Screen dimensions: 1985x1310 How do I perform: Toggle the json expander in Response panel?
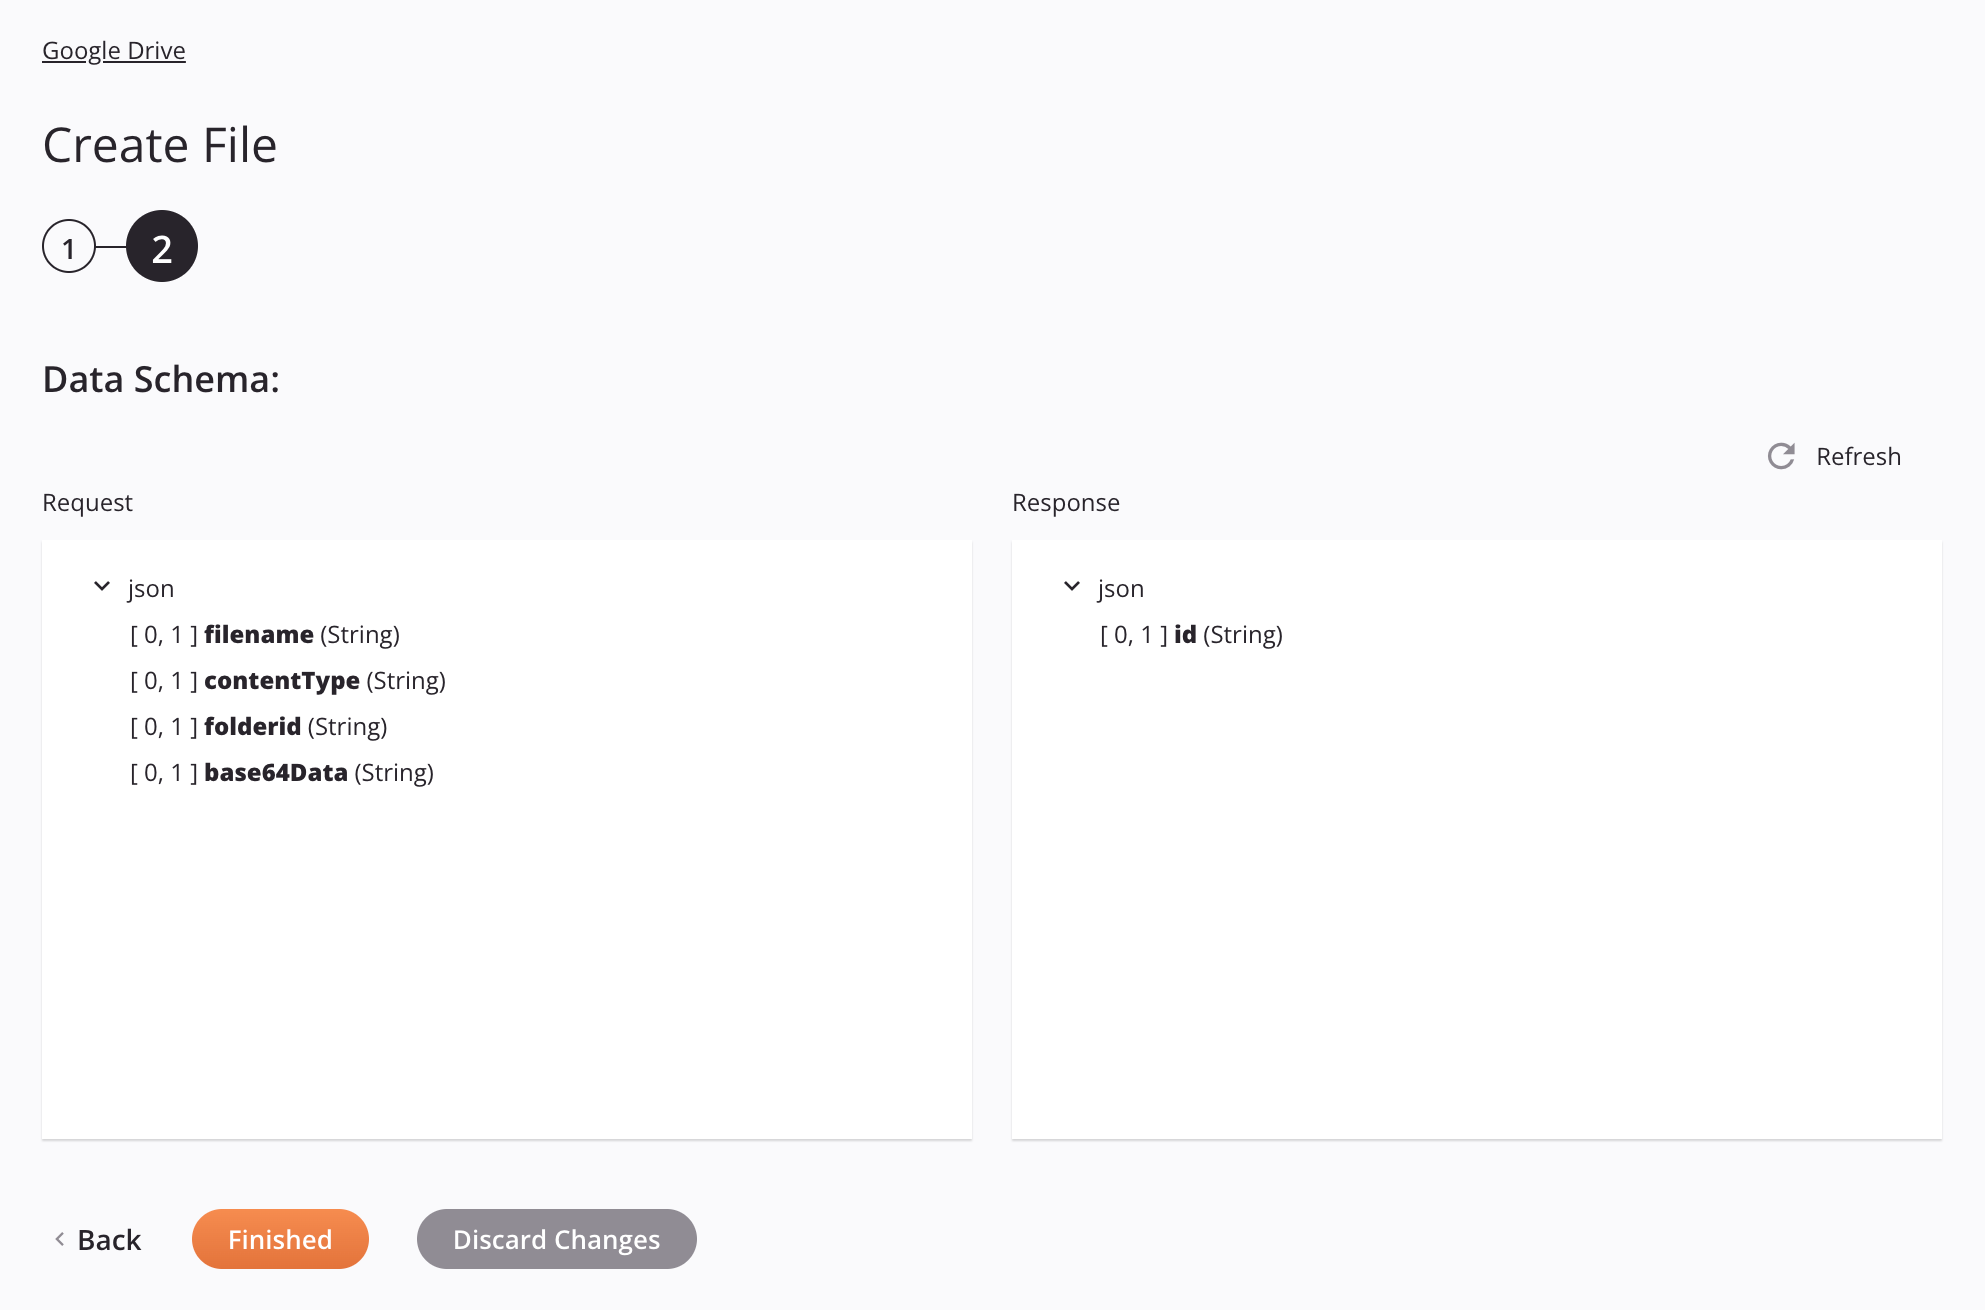(x=1074, y=586)
